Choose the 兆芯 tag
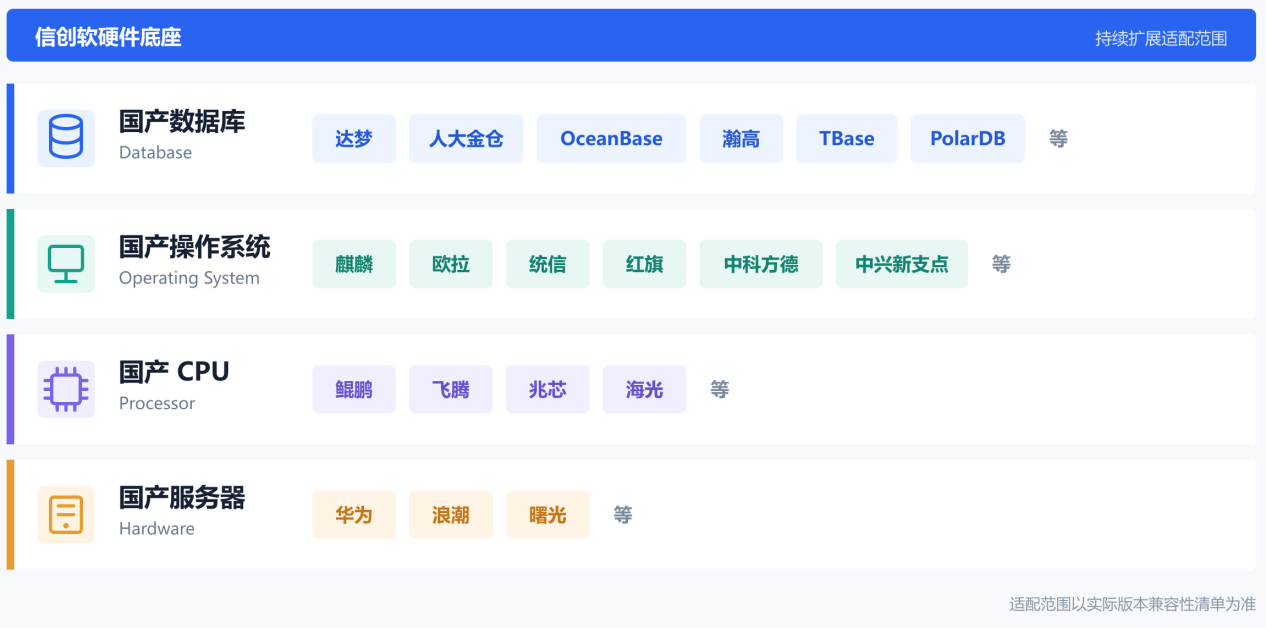Image resolution: width=1266 pixels, height=628 pixels. click(548, 390)
